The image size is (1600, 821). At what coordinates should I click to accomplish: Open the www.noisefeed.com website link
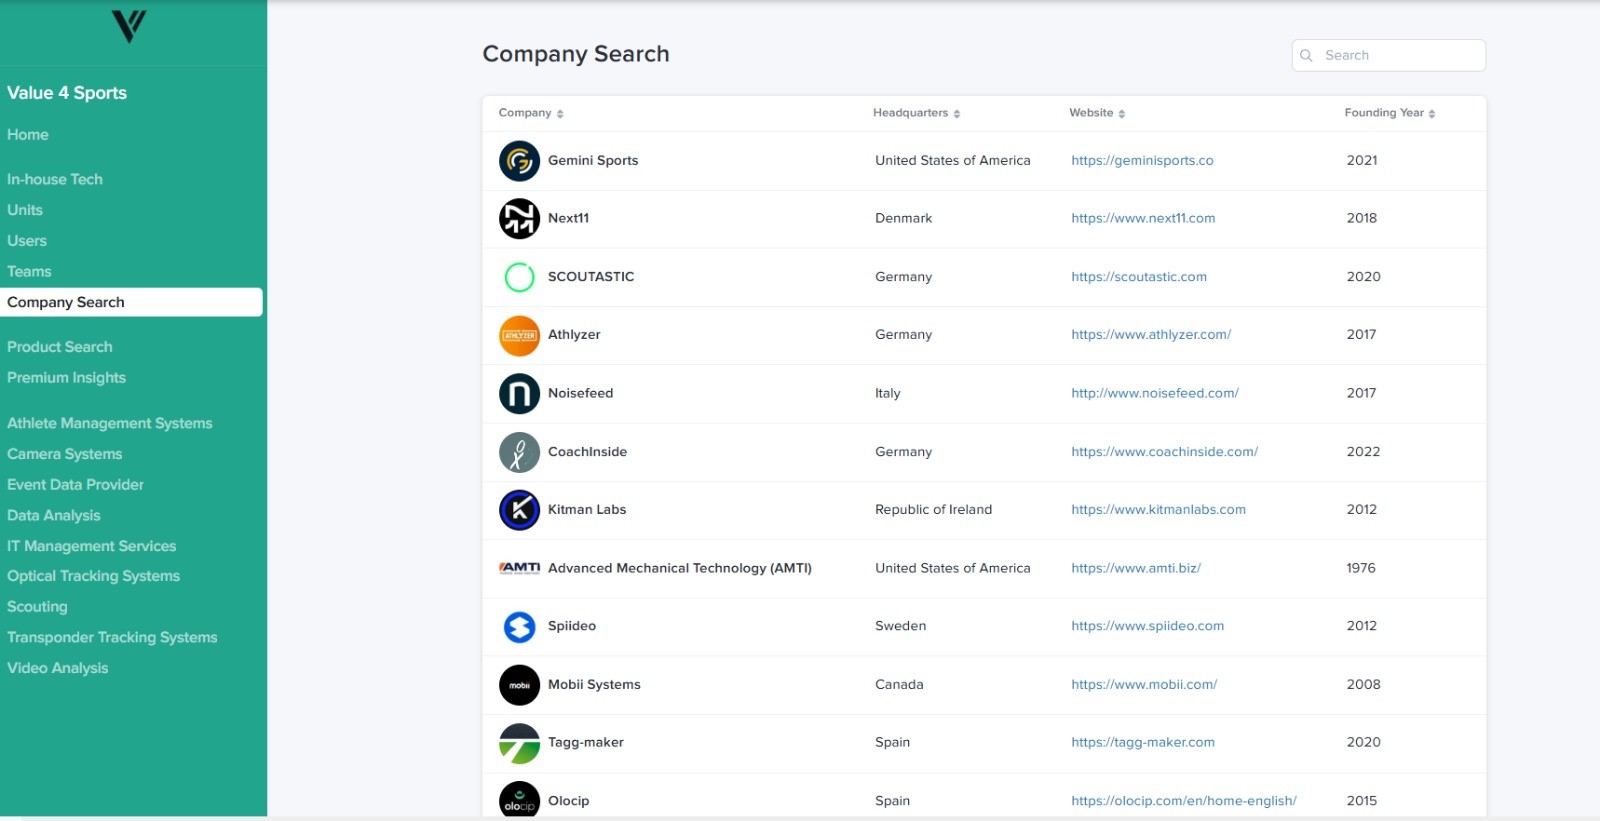point(1155,394)
